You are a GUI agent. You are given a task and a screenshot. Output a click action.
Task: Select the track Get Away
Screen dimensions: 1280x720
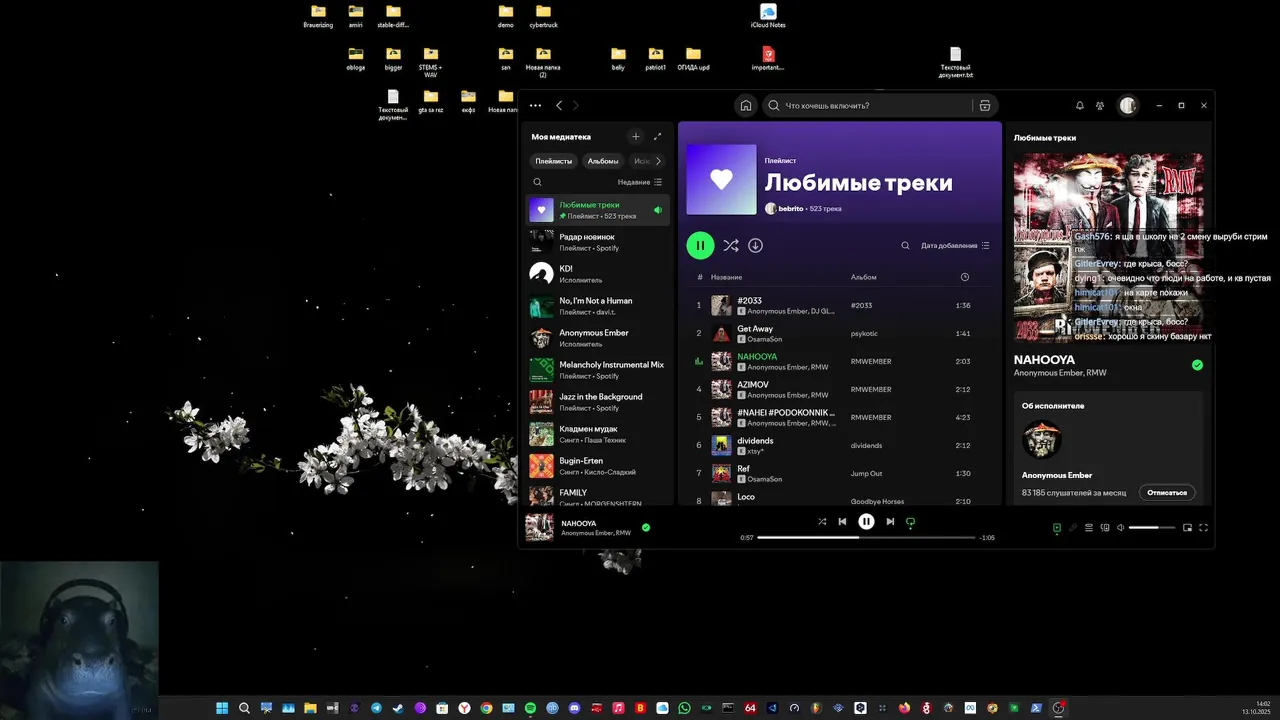point(839,333)
